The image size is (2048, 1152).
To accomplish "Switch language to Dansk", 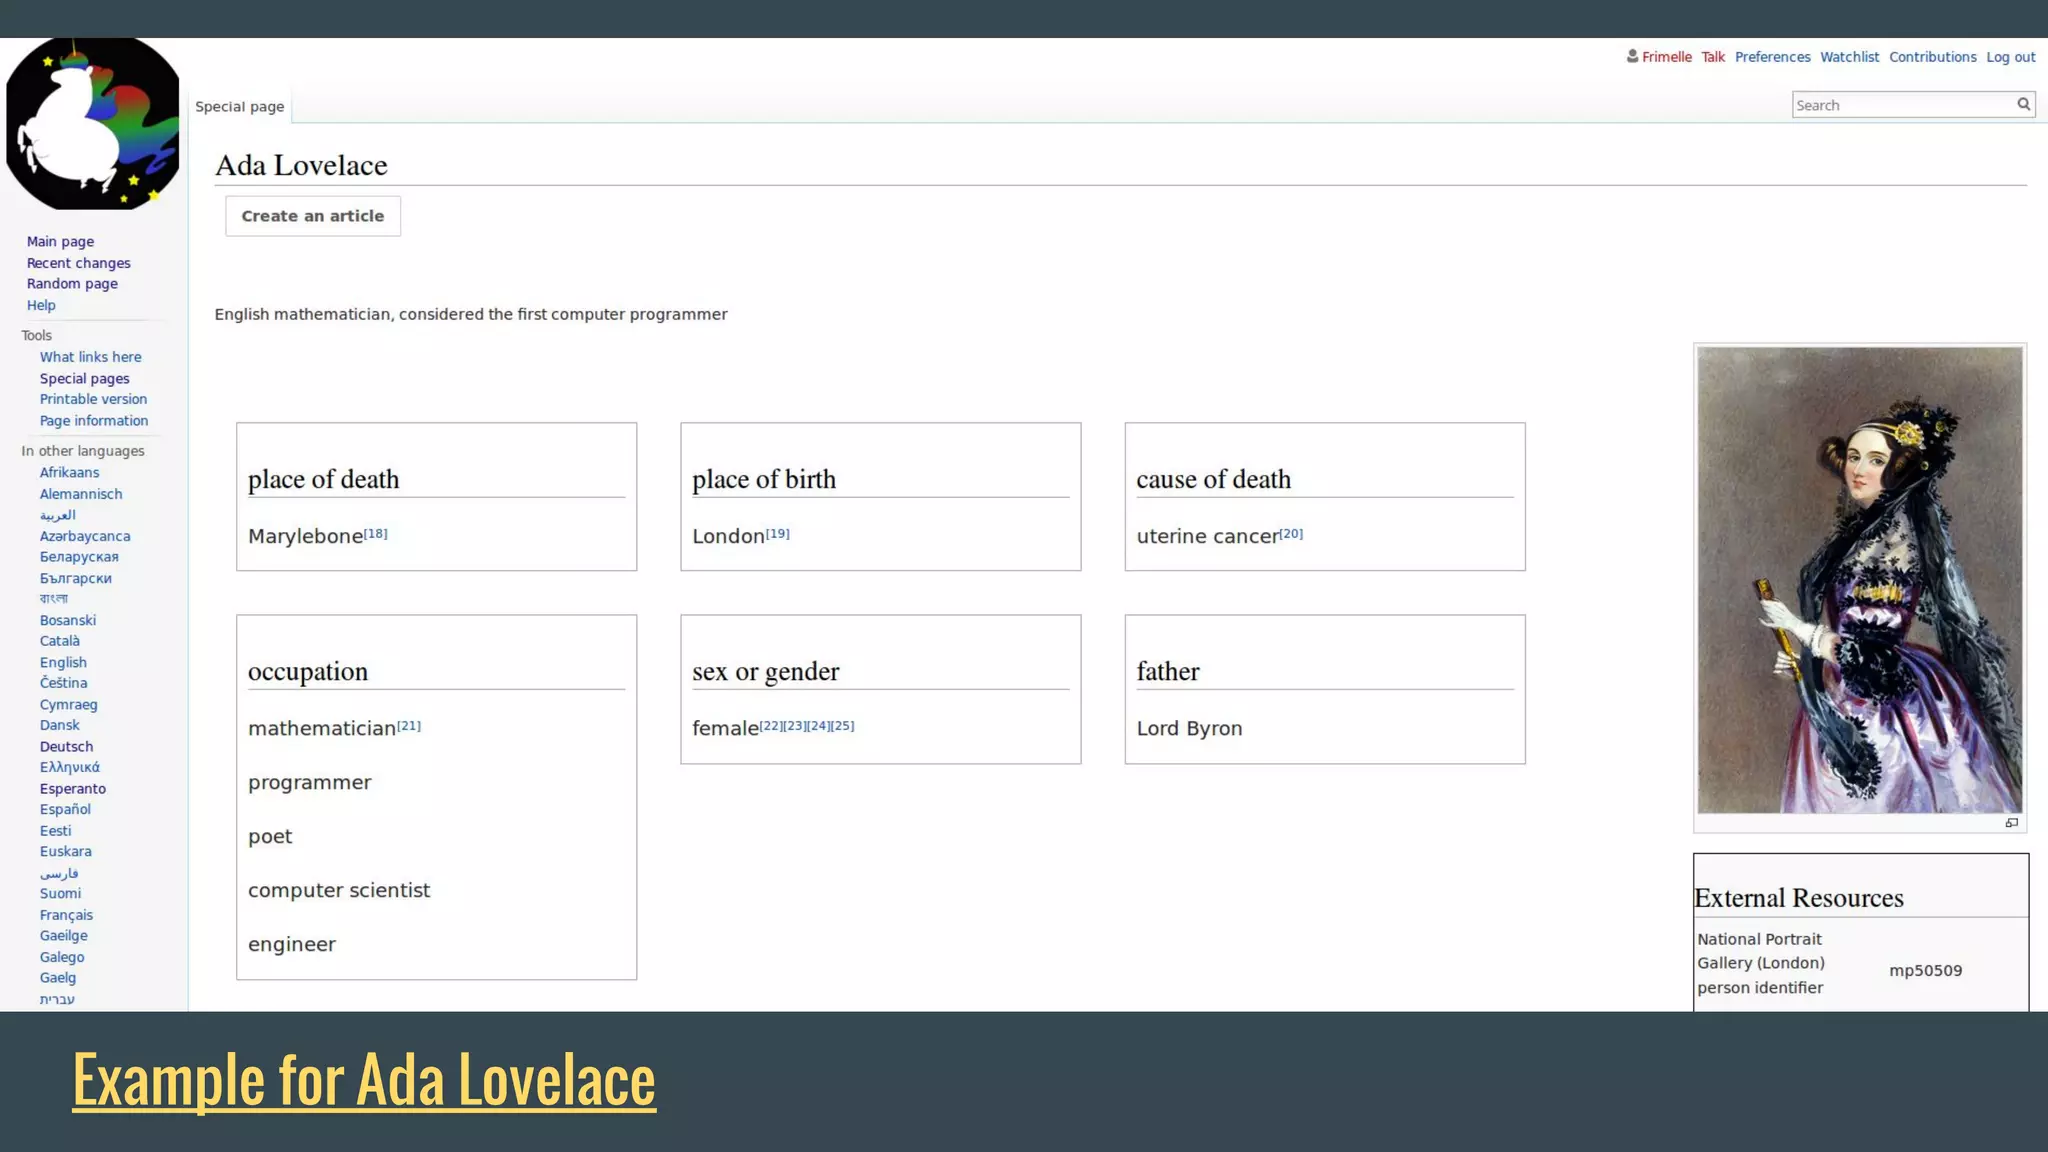I will (59, 725).
